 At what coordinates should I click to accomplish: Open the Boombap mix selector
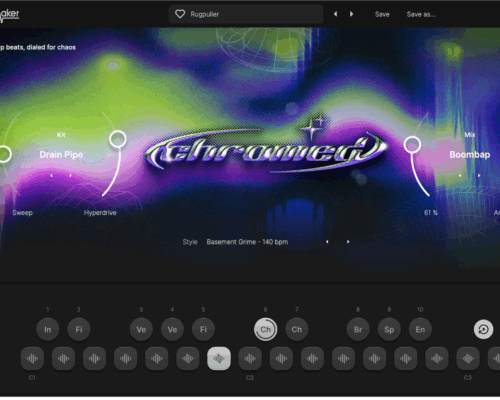click(470, 155)
